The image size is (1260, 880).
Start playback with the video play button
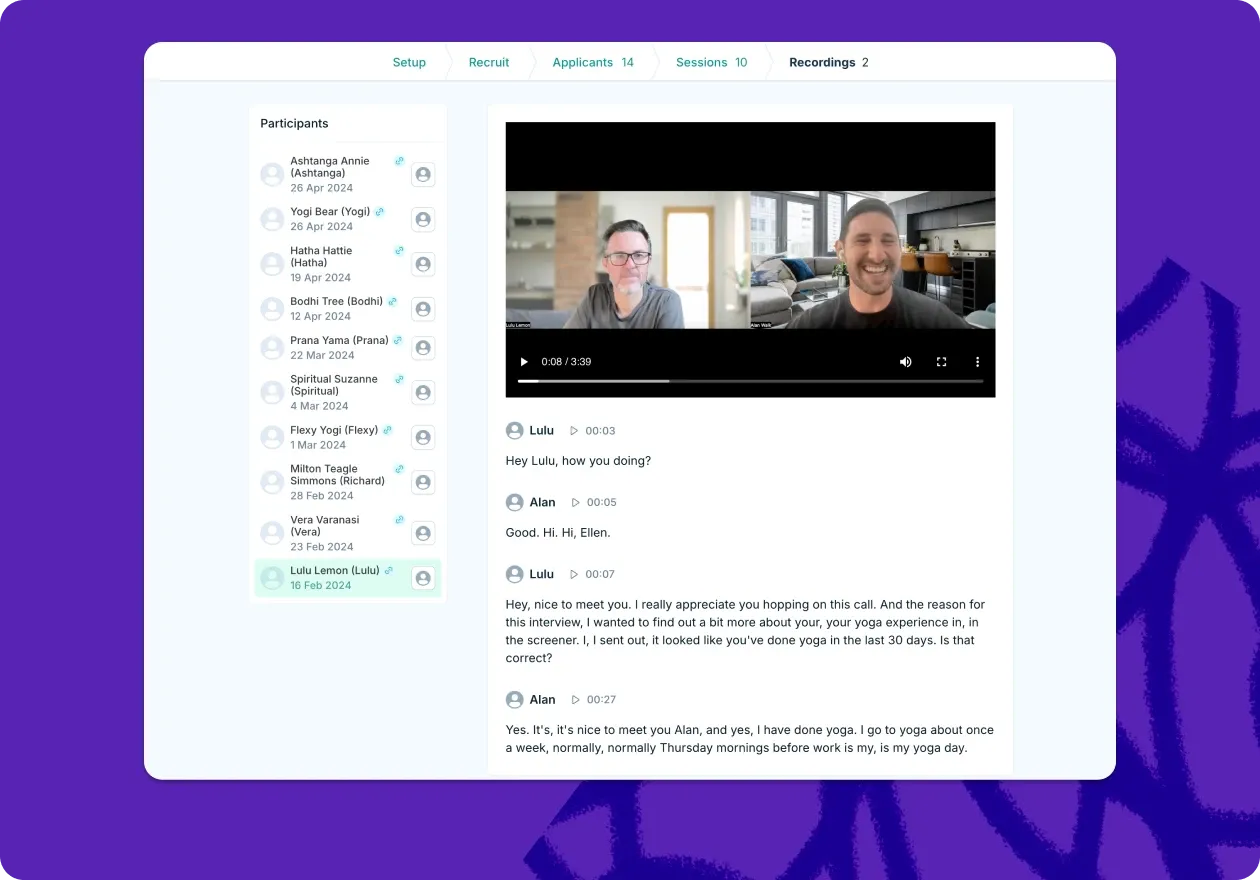pos(524,361)
